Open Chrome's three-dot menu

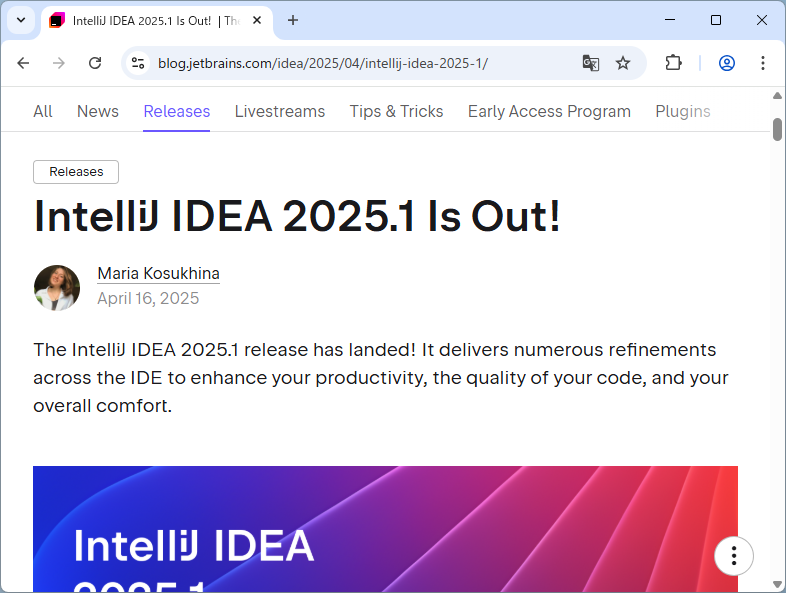(x=762, y=63)
